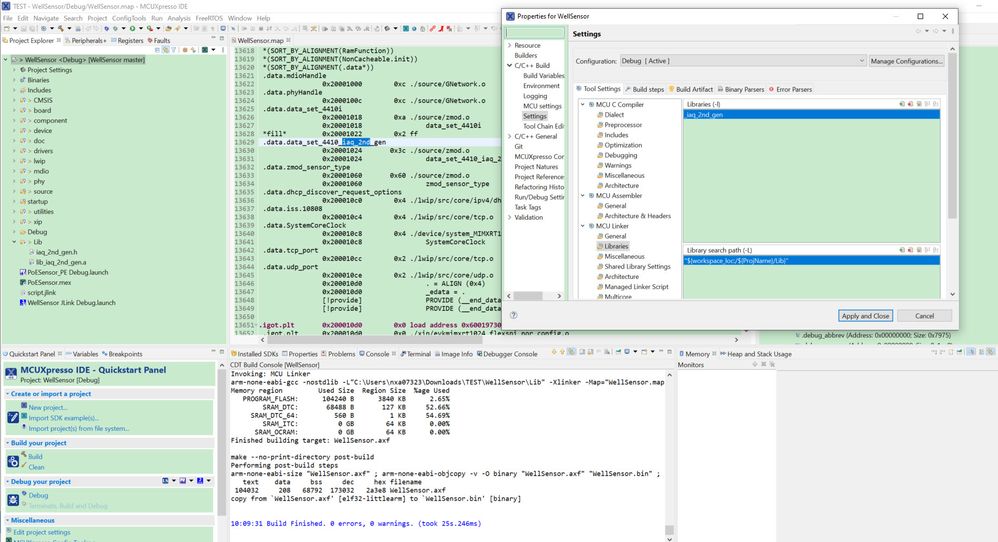Image resolution: width=998 pixels, height=542 pixels.
Task: Click the Apply and Close button
Action: (x=865, y=316)
